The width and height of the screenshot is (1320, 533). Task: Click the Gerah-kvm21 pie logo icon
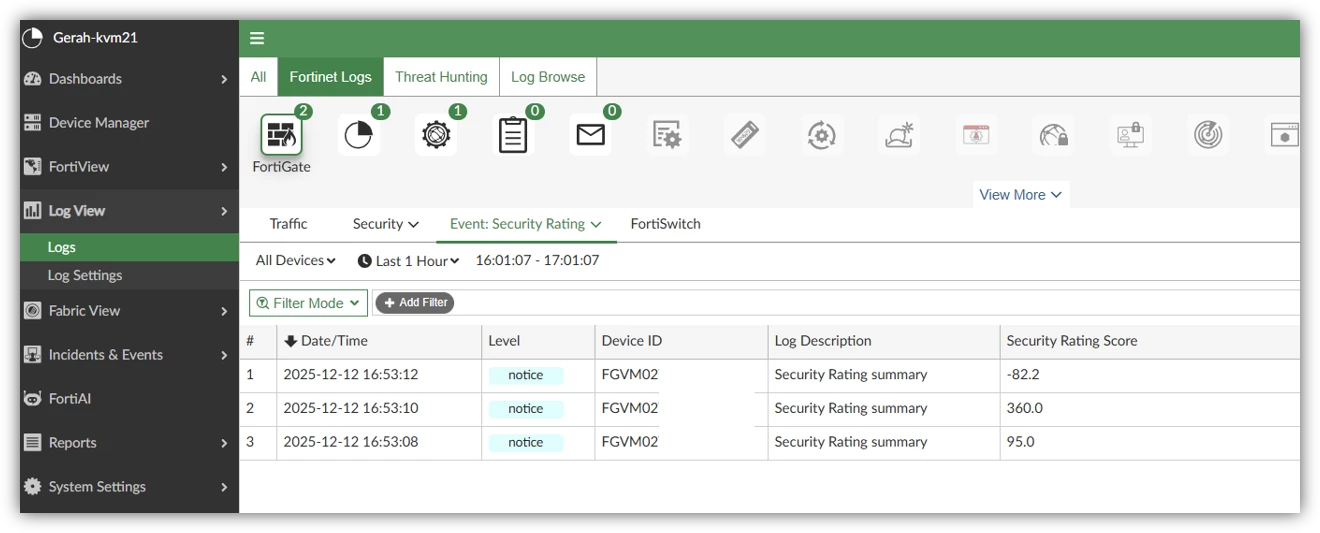tap(33, 37)
